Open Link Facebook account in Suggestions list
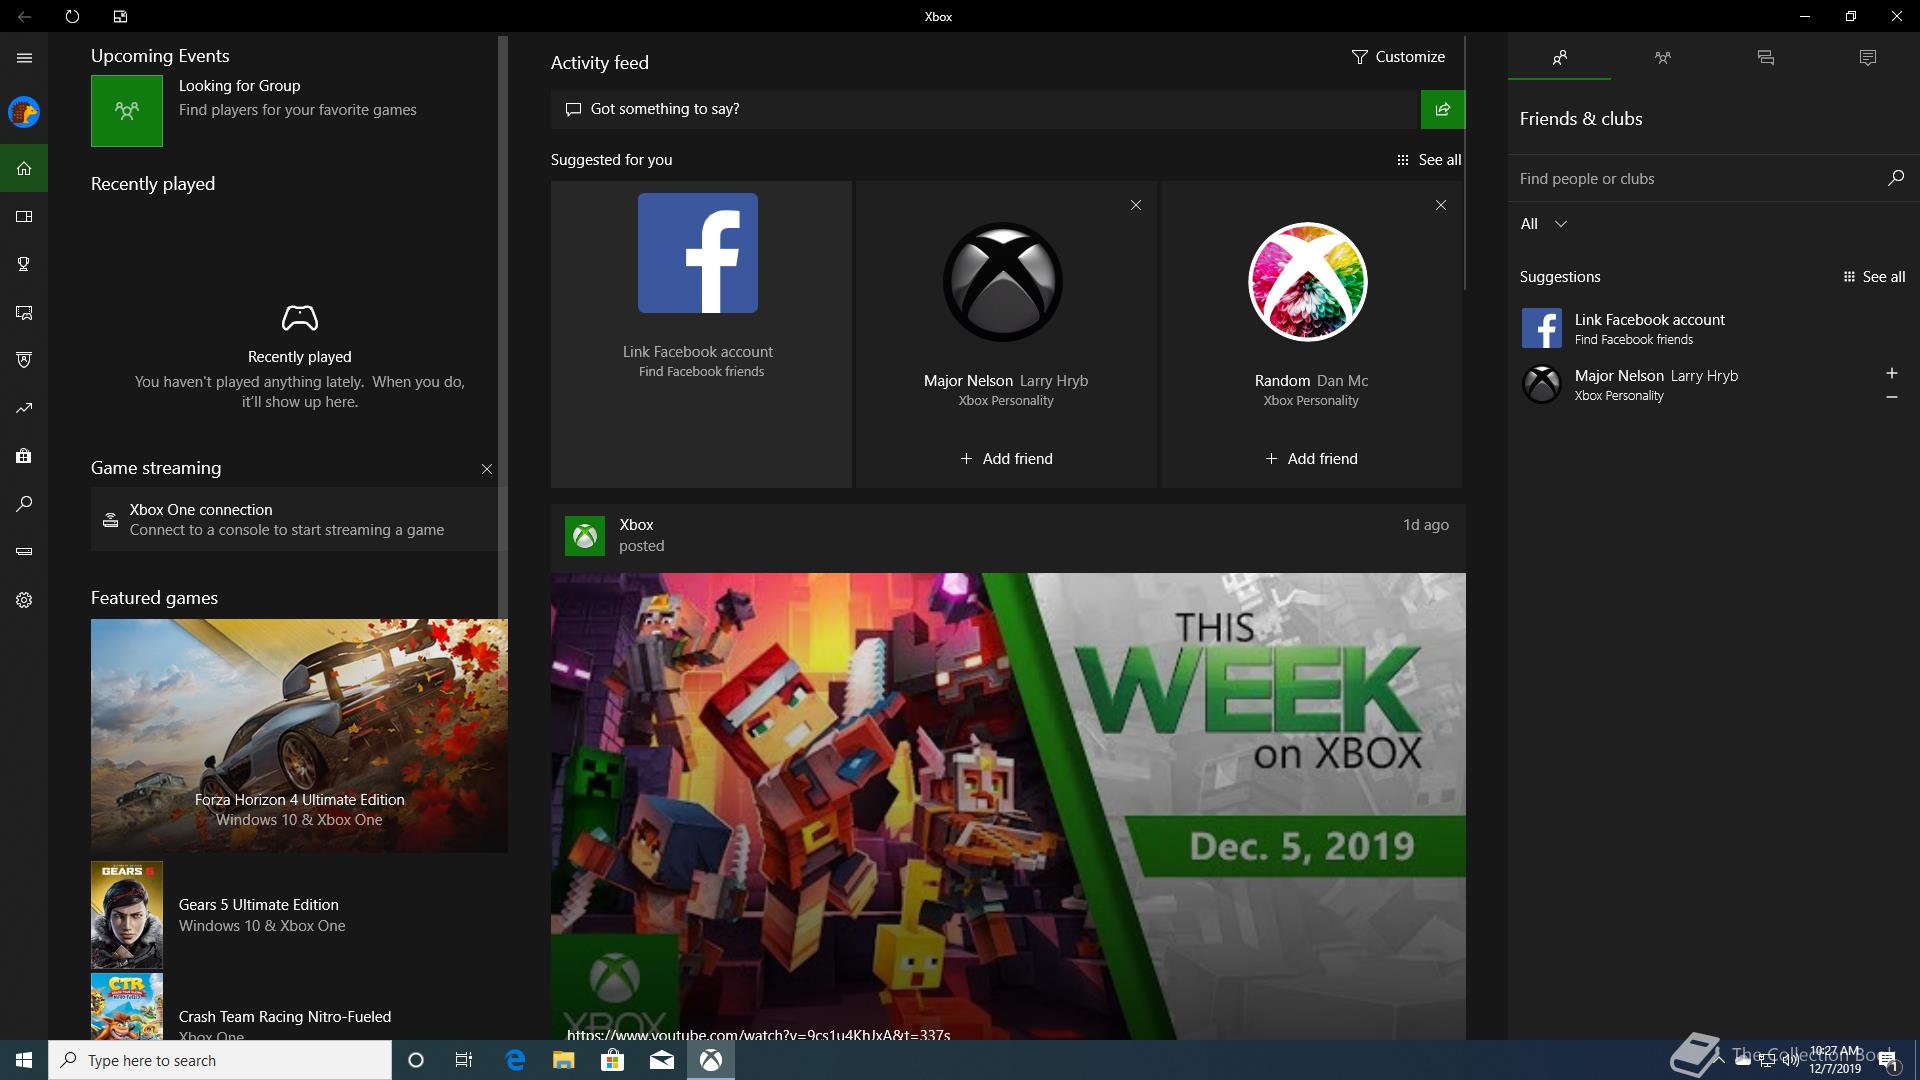 point(1713,328)
